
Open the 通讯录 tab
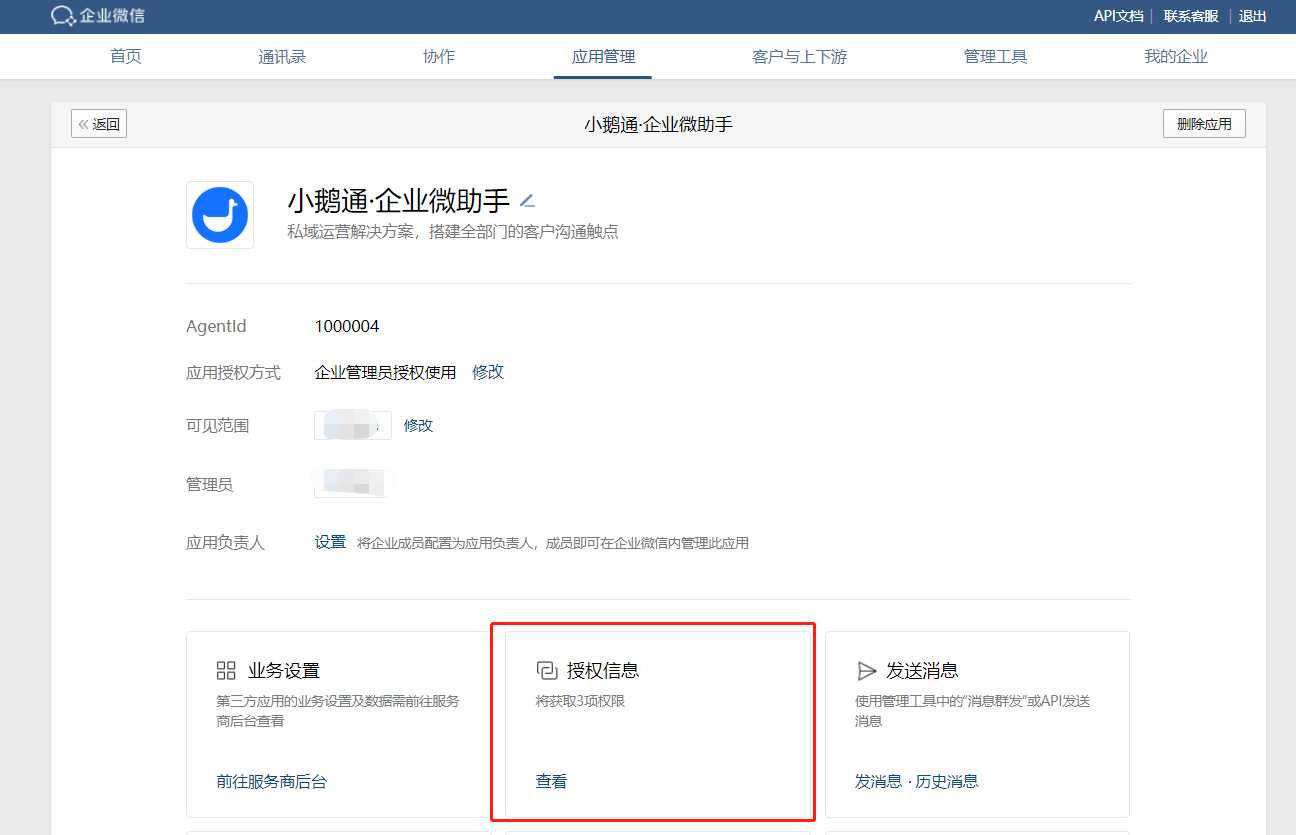[282, 57]
